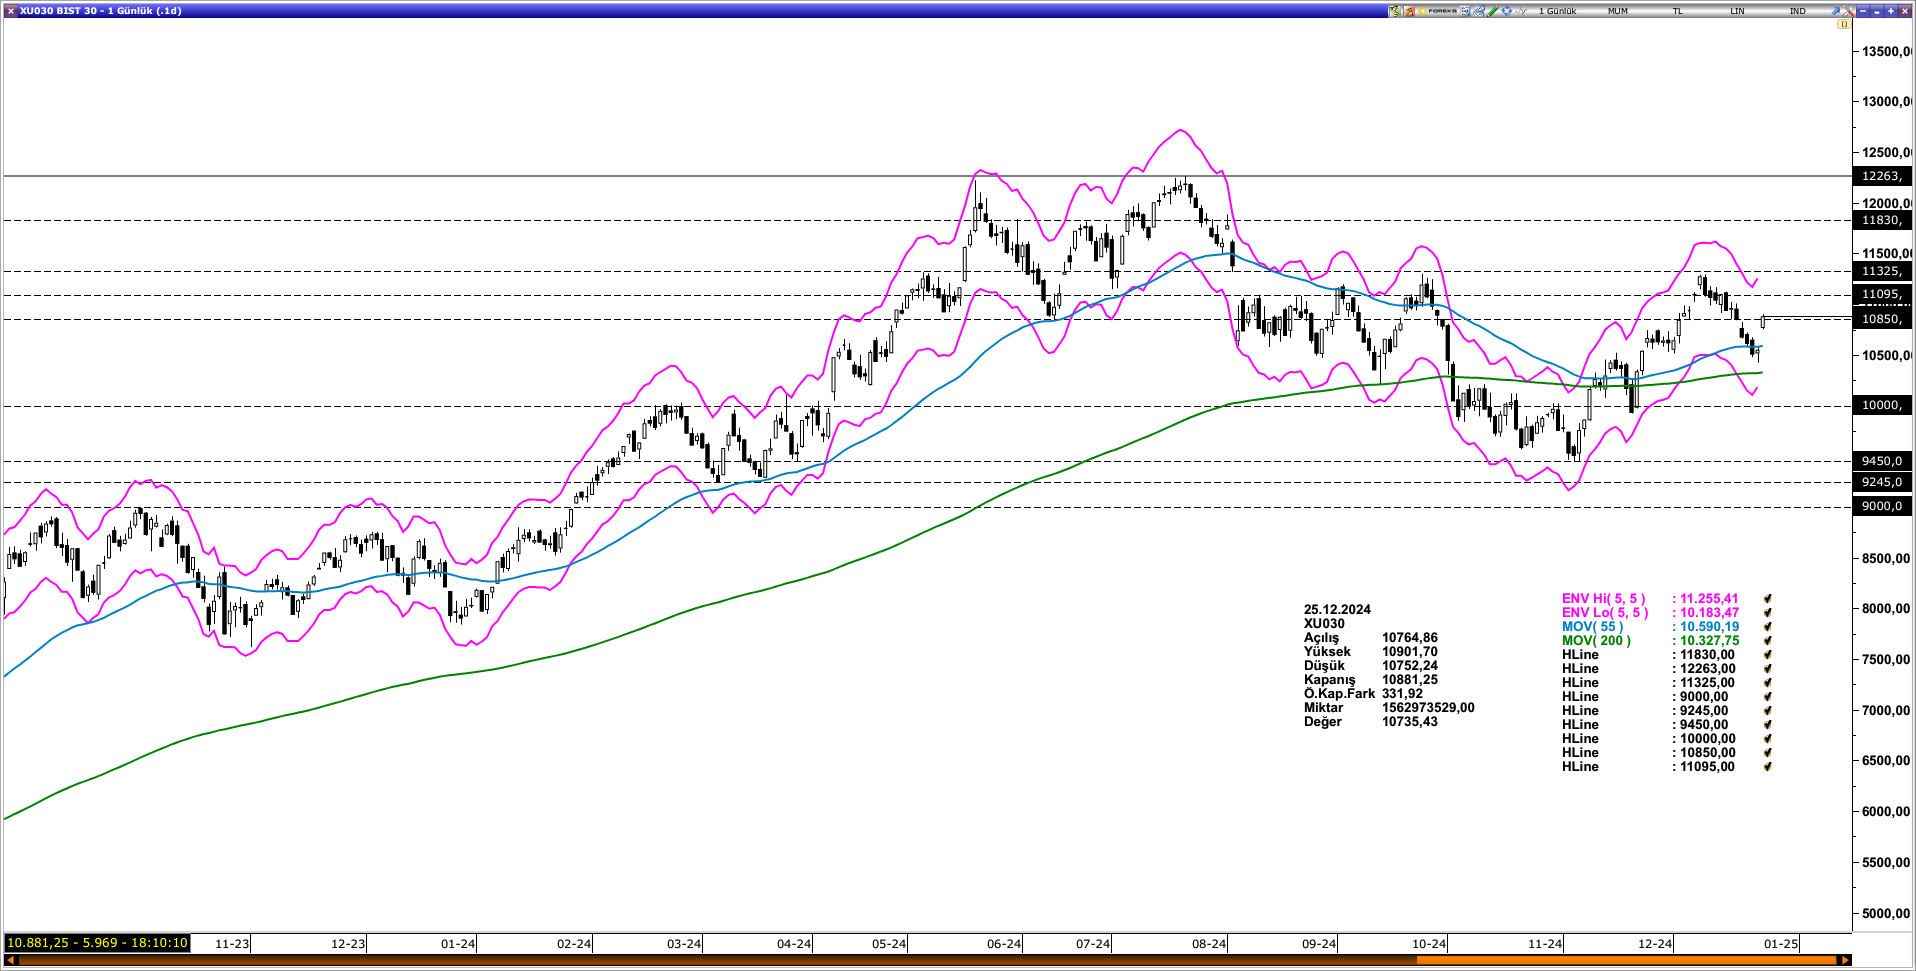Click the Açılış 10764,86 value
This screenshot has height=971, width=1916.
(x=1410, y=637)
